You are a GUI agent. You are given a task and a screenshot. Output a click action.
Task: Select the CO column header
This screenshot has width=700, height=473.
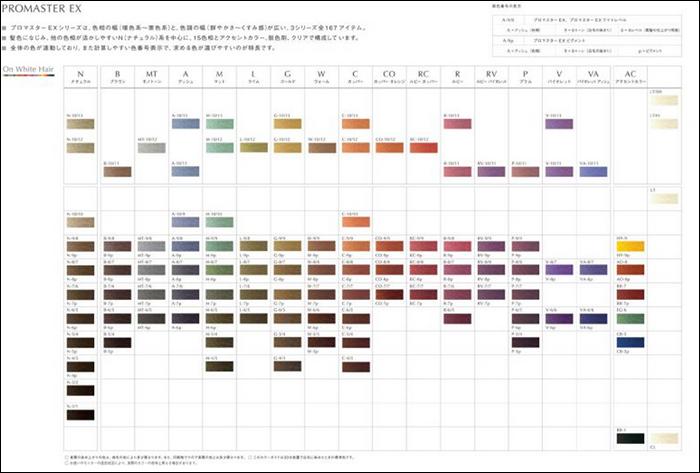389,77
